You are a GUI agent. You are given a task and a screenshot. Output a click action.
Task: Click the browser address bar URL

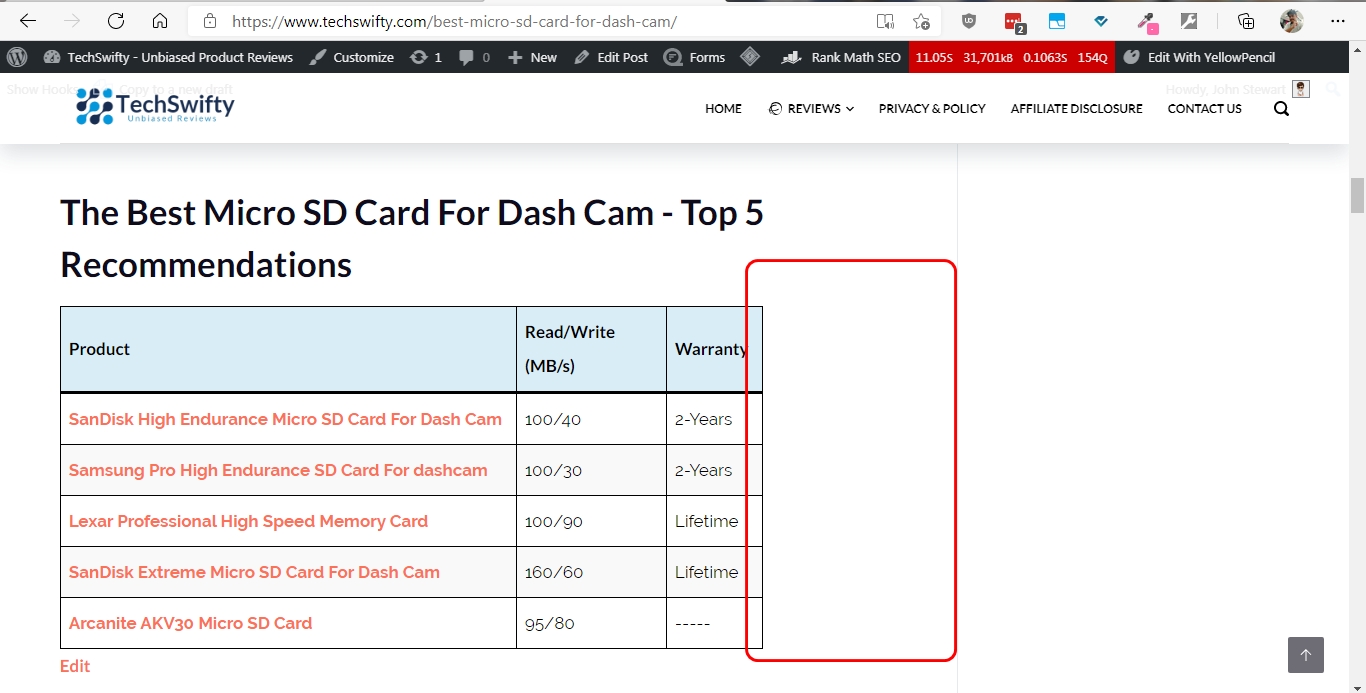[x=454, y=21]
